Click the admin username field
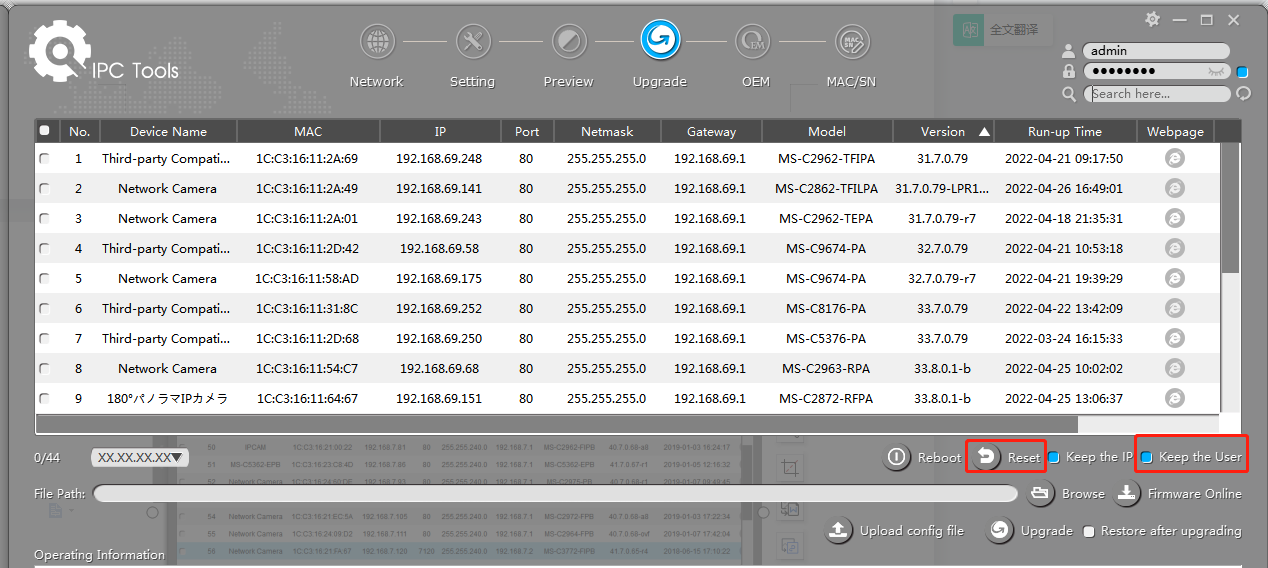Screen dimensions: 1268x568 pyautogui.click(x=1157, y=51)
